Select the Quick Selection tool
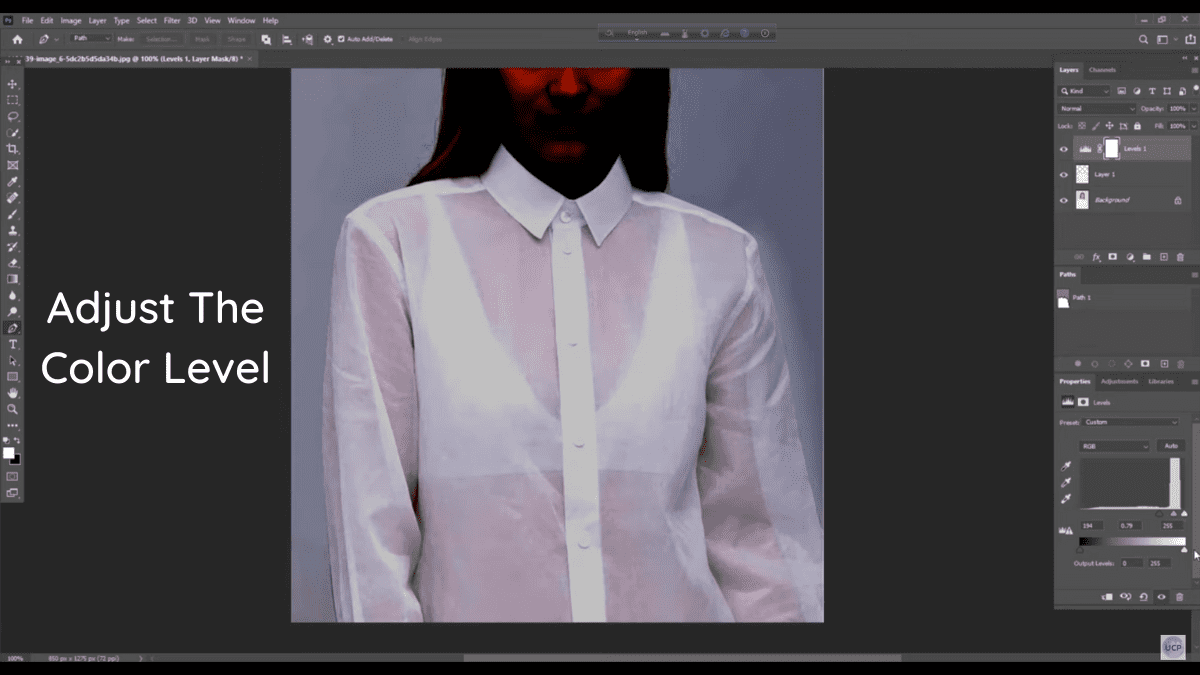 click(x=13, y=133)
